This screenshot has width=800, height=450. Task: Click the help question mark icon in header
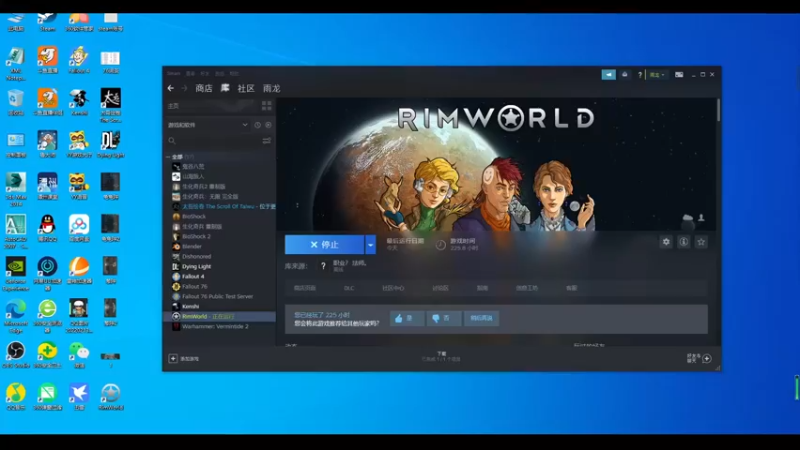640,74
